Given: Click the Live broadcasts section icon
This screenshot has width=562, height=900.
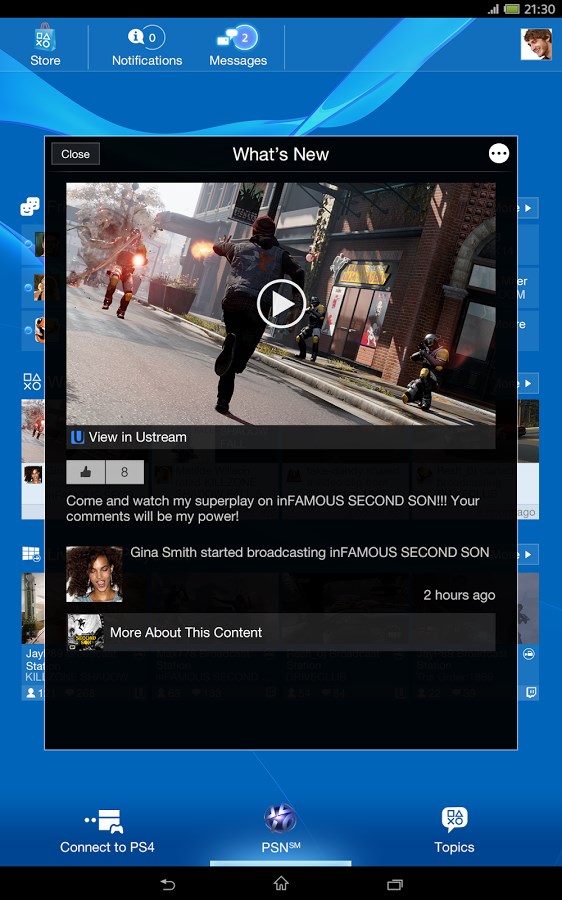Looking at the screenshot, I should (31, 554).
